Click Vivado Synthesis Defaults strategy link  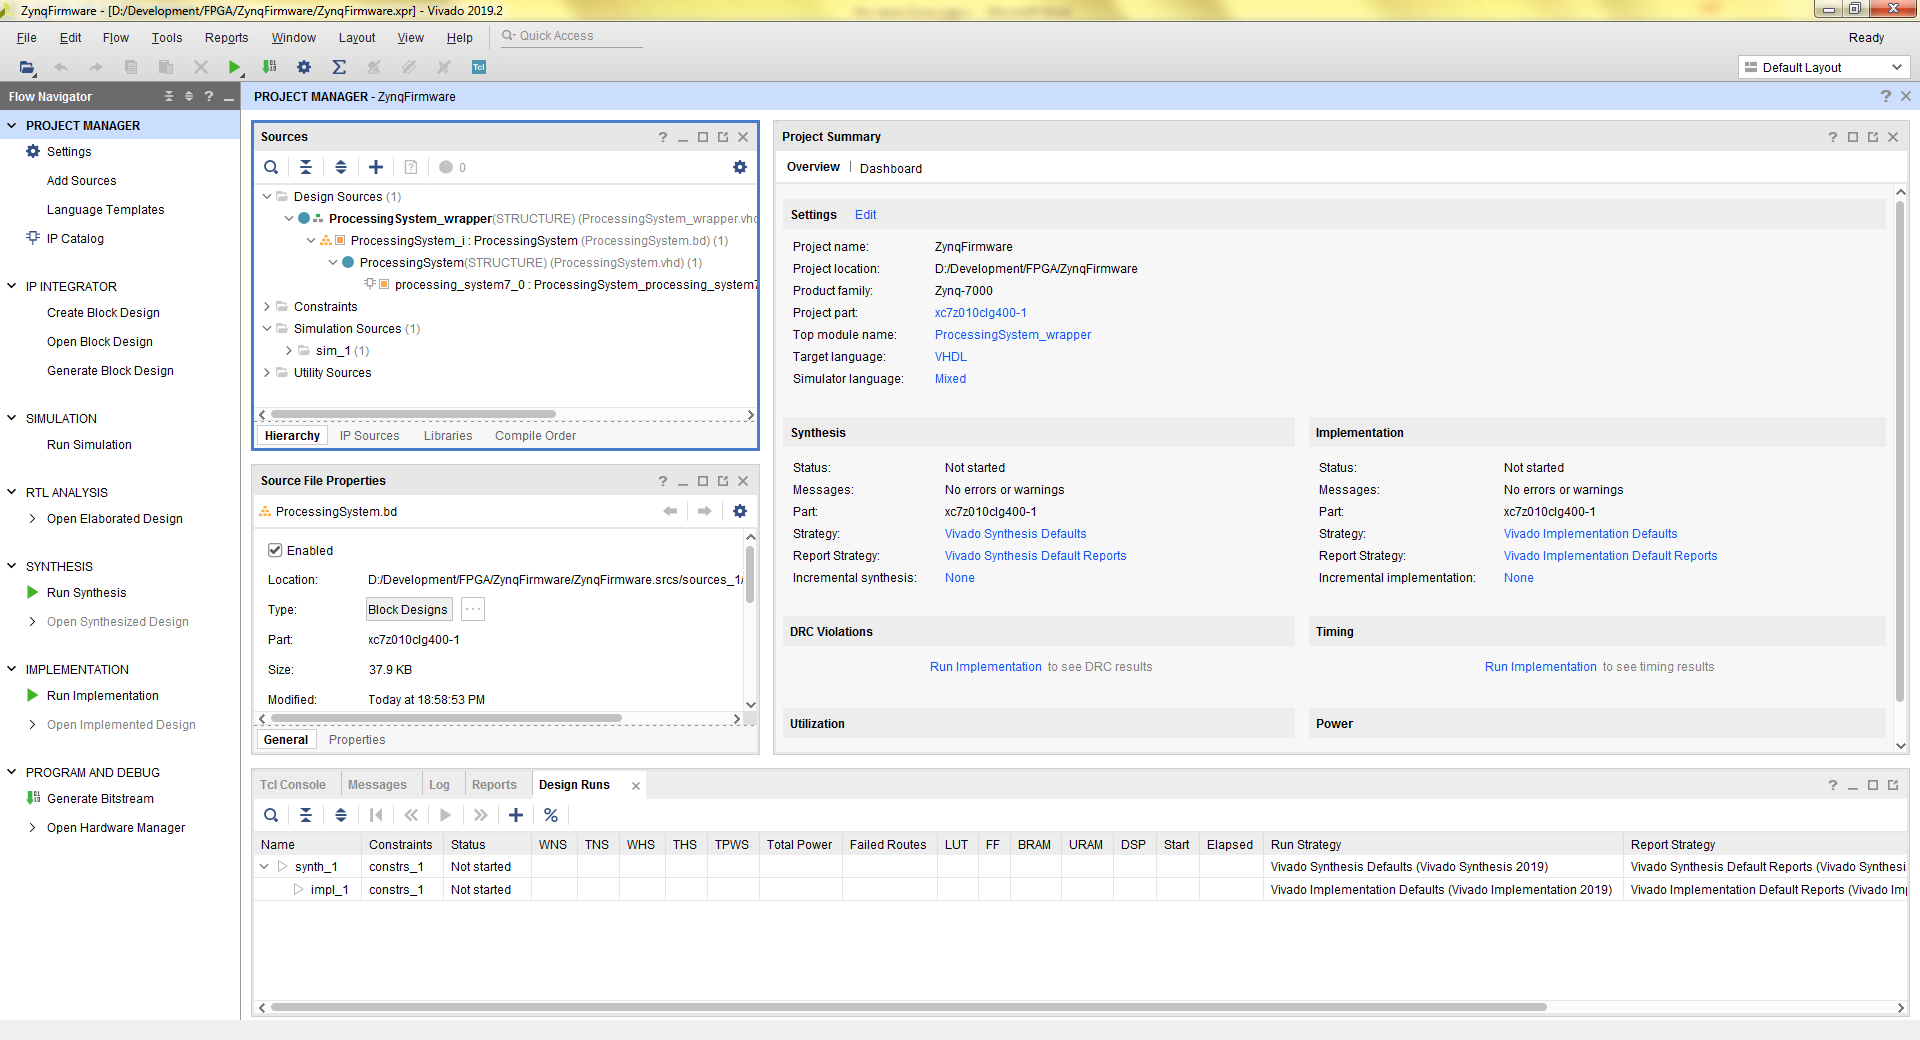1016,533
